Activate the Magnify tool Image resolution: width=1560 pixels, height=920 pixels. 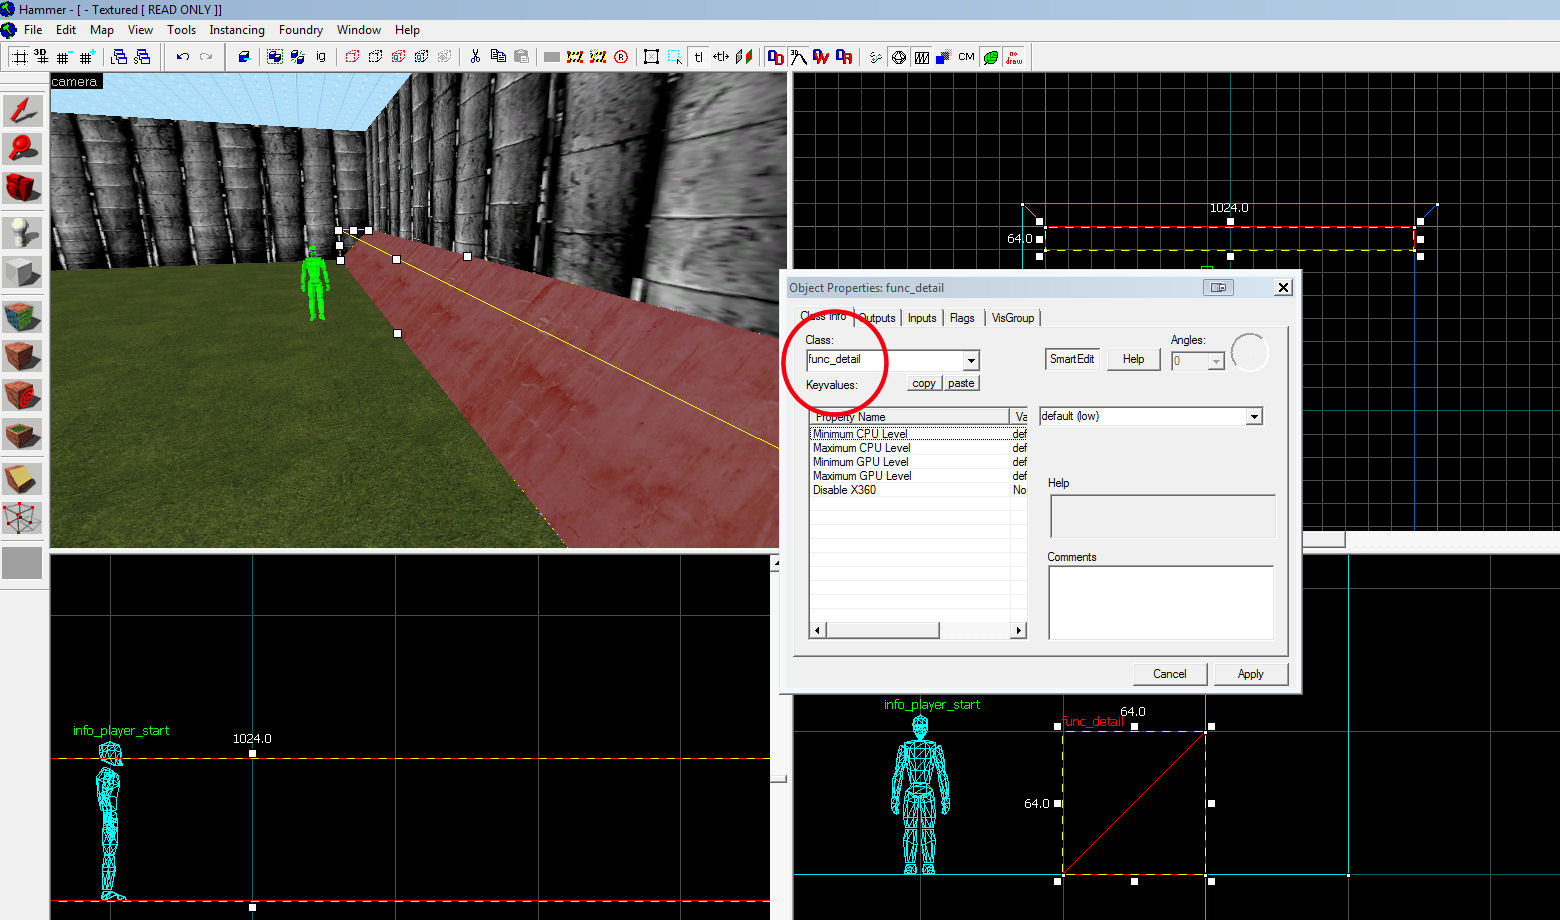pos(22,149)
